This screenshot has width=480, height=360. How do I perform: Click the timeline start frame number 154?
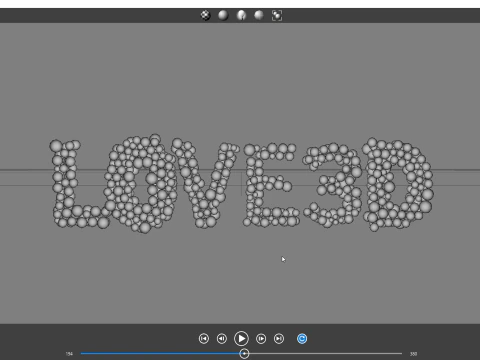69,354
